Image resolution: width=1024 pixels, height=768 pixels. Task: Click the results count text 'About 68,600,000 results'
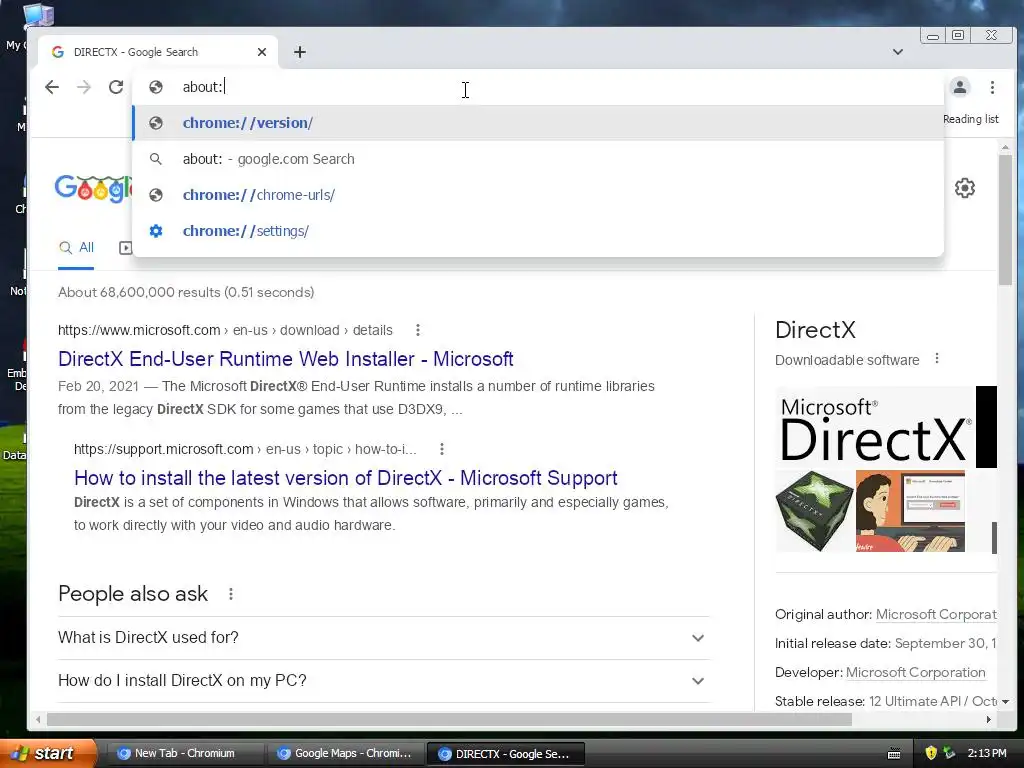pos(139,293)
